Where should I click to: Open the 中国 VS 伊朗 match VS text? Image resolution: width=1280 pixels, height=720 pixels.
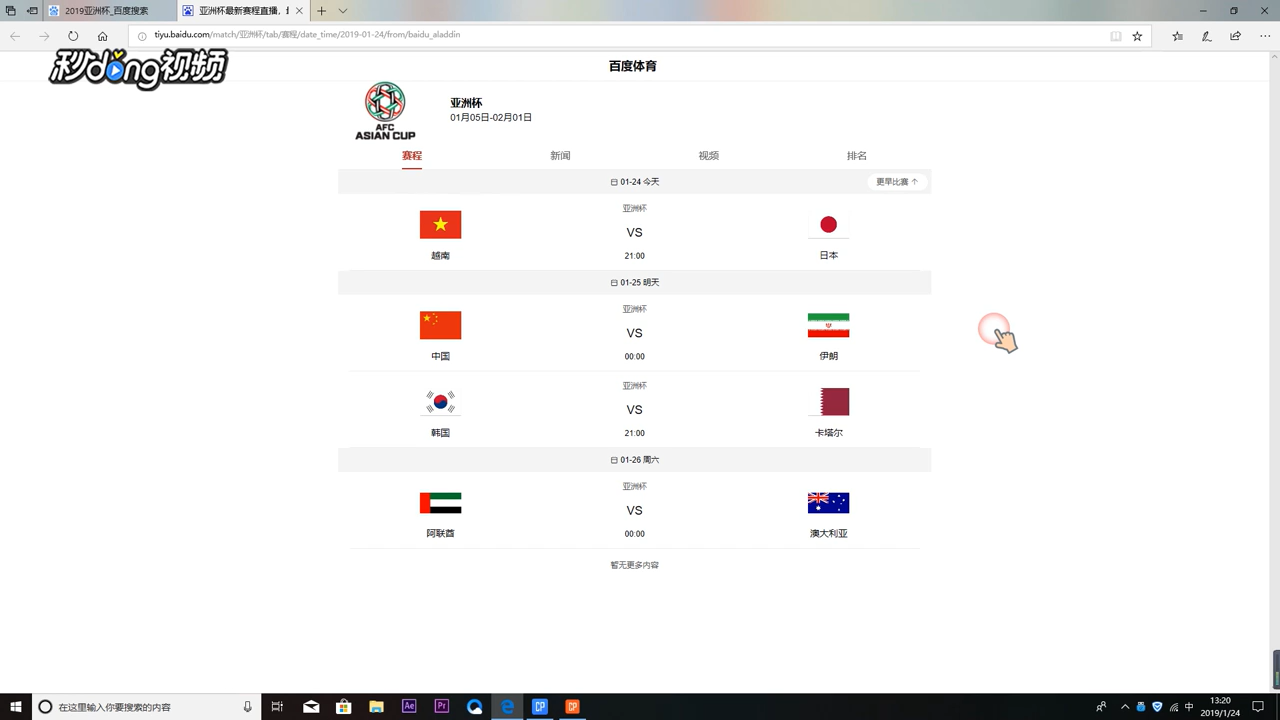click(634, 333)
